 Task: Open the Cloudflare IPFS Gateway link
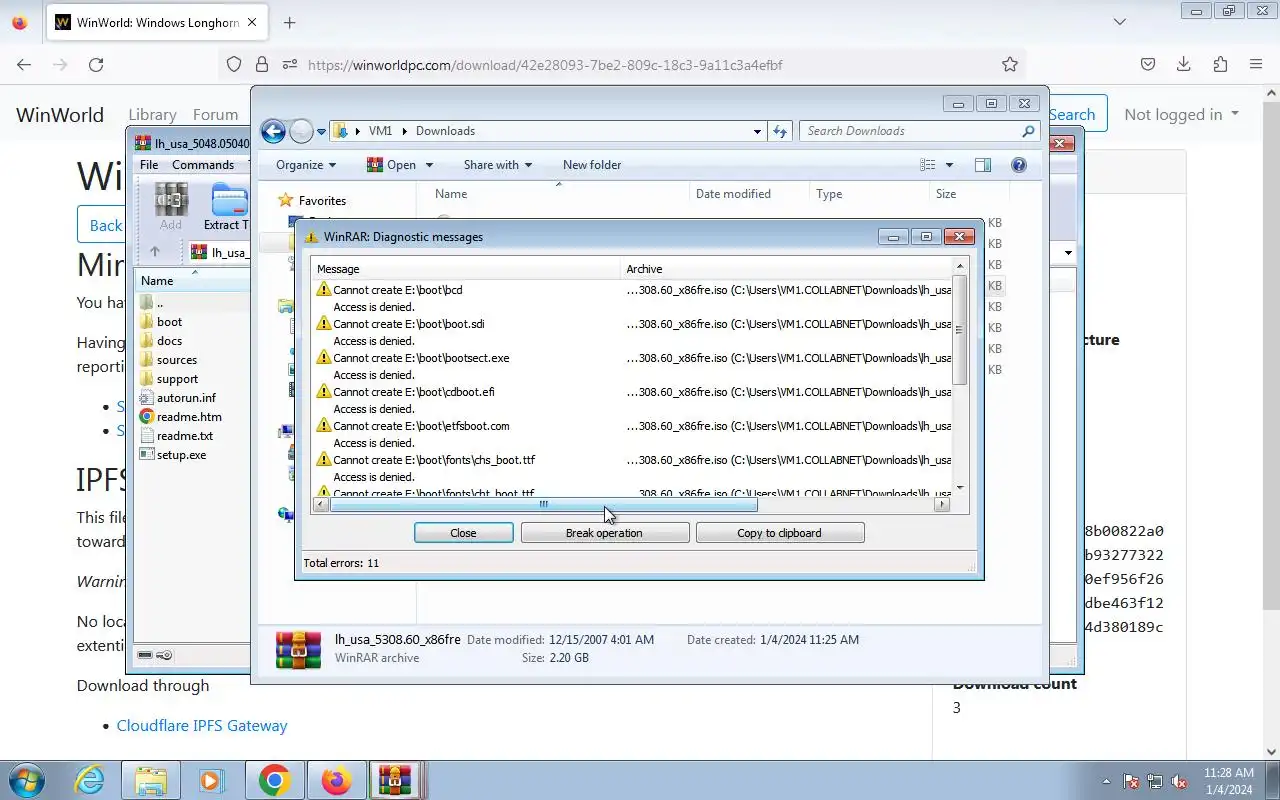(202, 726)
